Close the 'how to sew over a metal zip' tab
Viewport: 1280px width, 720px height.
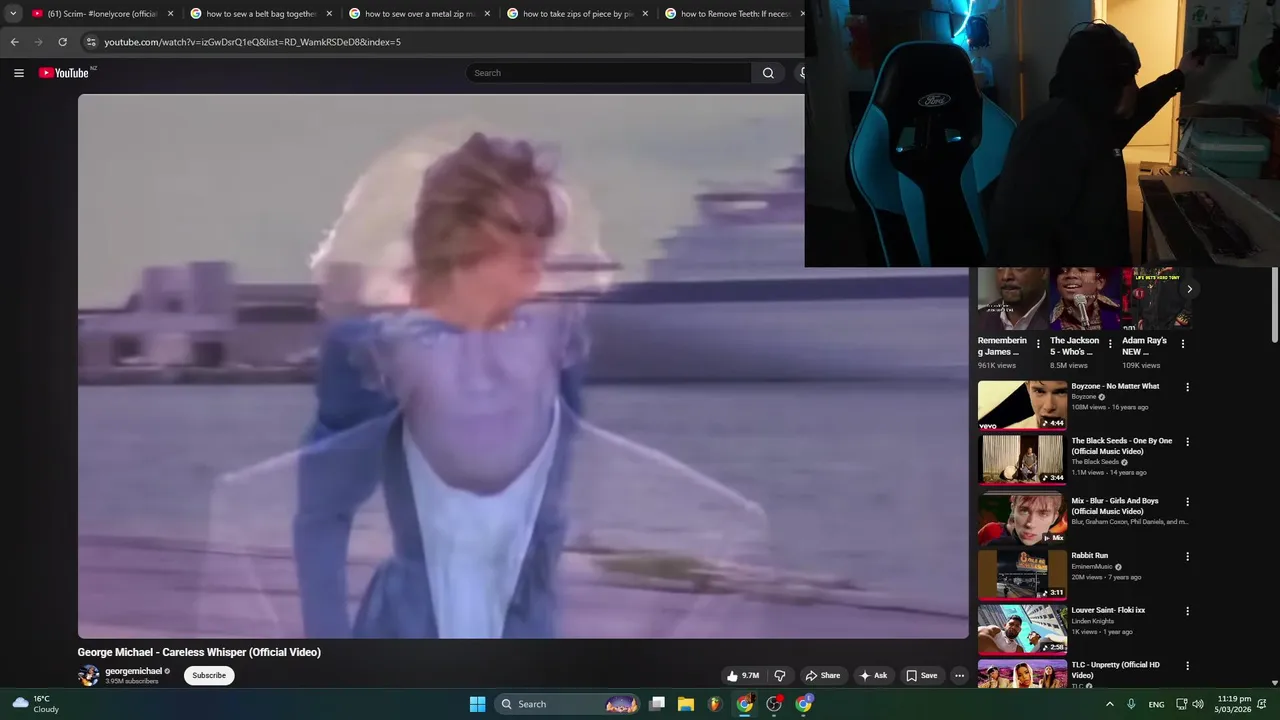click(487, 14)
